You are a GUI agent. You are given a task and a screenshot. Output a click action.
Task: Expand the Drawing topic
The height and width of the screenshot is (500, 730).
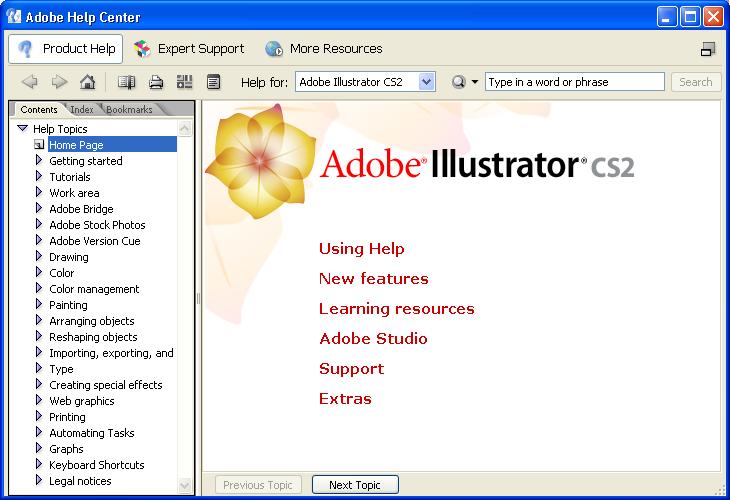coord(39,256)
